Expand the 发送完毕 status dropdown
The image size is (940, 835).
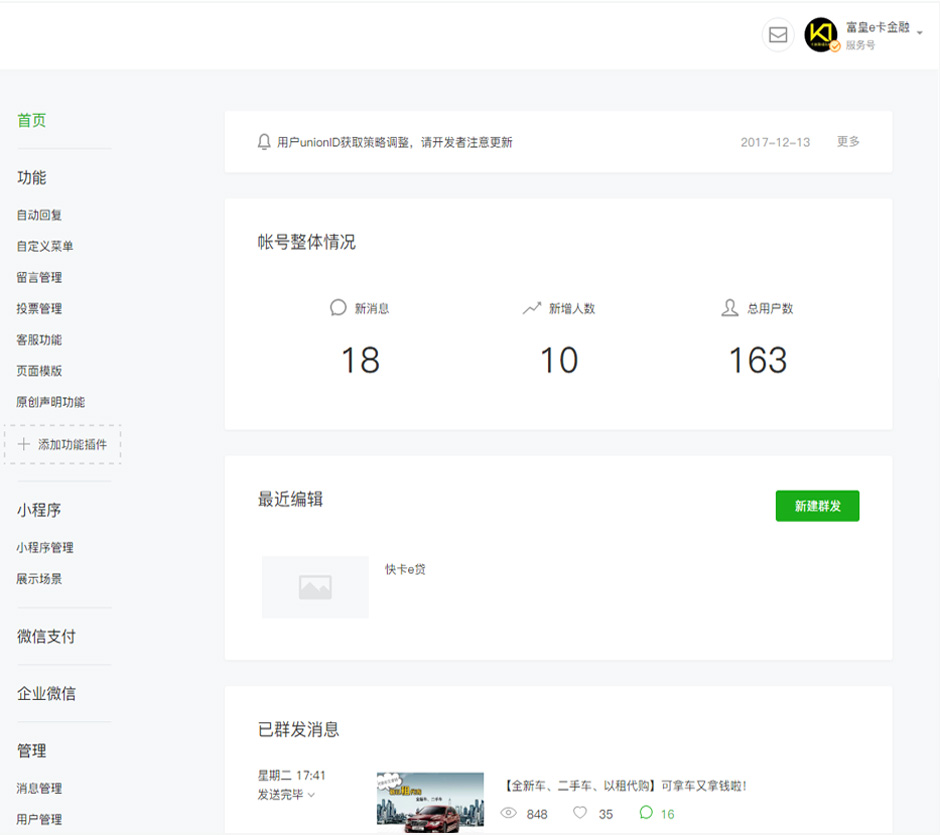pyautogui.click(x=311, y=796)
